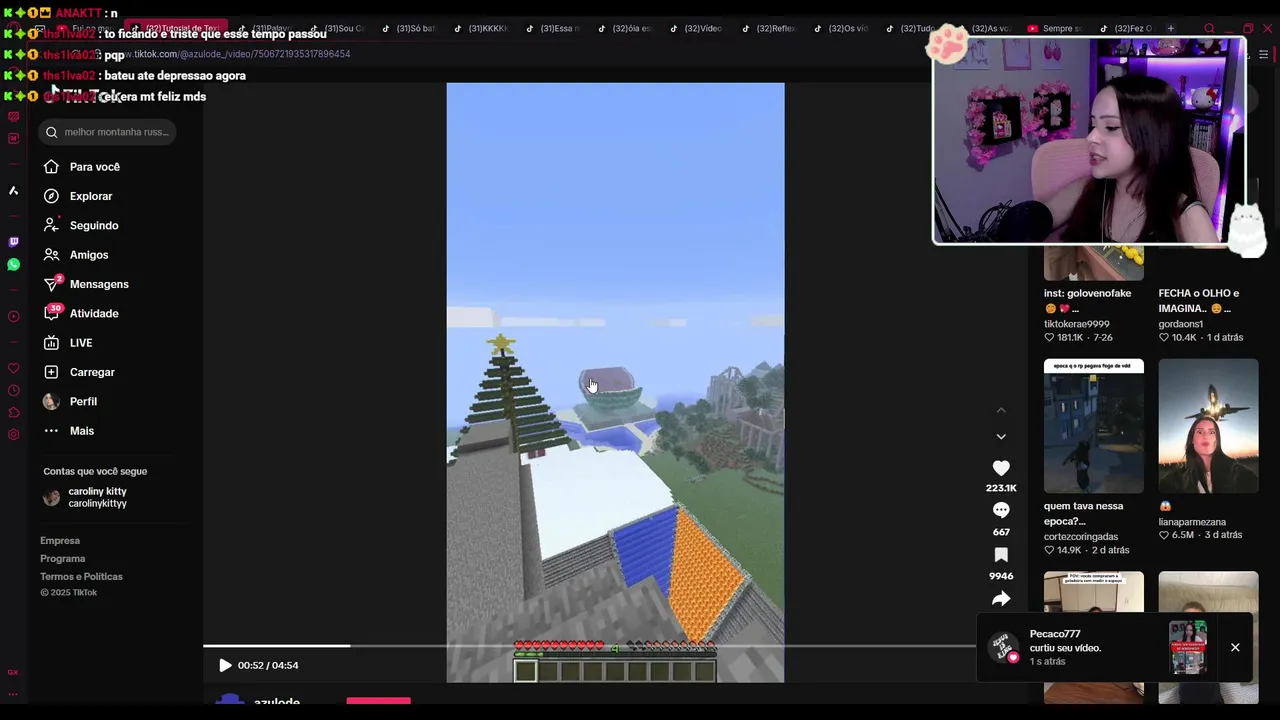This screenshot has height=720, width=1280.
Task: Open the Mensagens icon with badge
Action: click(x=51, y=284)
